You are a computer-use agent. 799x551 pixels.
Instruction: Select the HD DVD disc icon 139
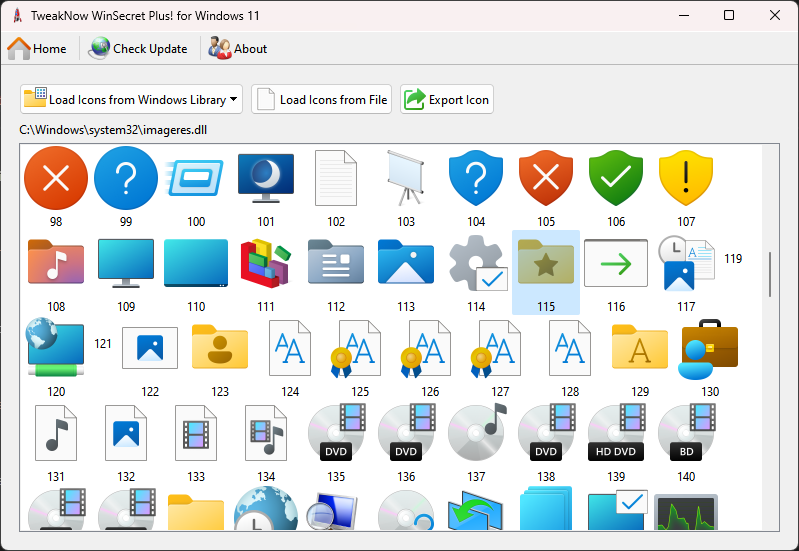tap(616, 432)
